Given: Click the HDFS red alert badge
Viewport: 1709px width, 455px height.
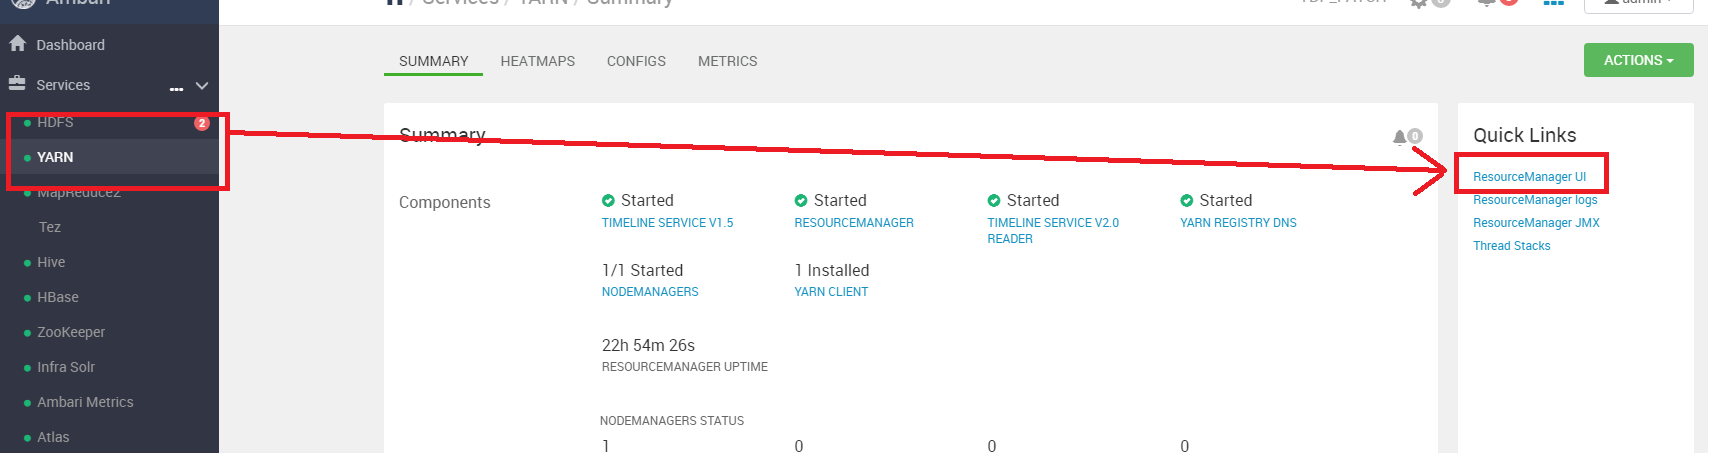Looking at the screenshot, I should (202, 123).
